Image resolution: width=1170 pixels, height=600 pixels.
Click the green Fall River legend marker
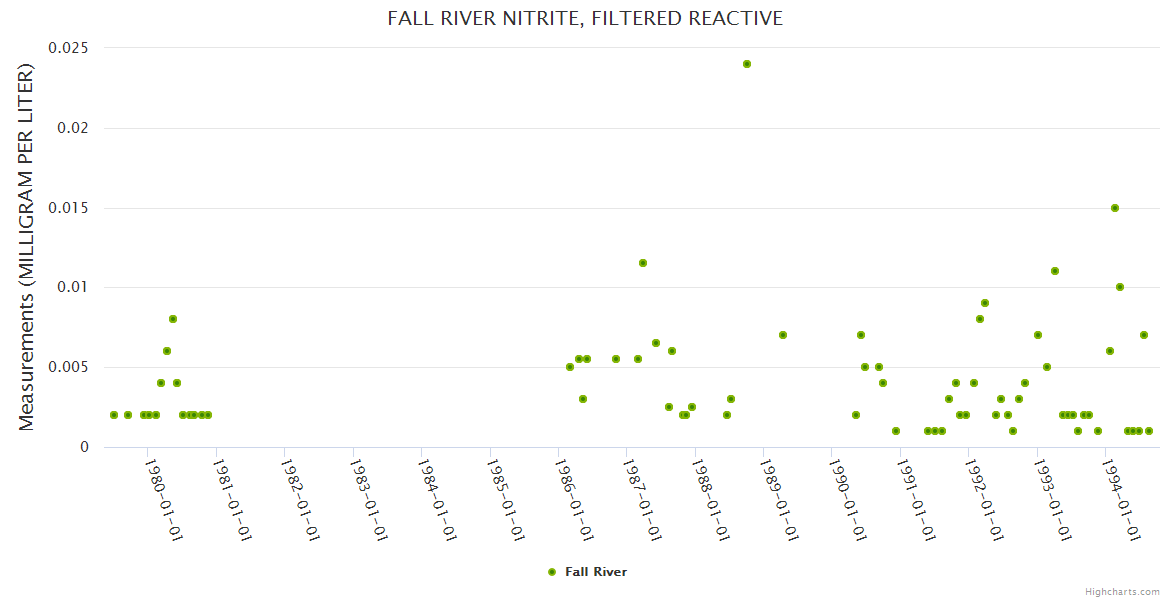pyautogui.click(x=551, y=572)
